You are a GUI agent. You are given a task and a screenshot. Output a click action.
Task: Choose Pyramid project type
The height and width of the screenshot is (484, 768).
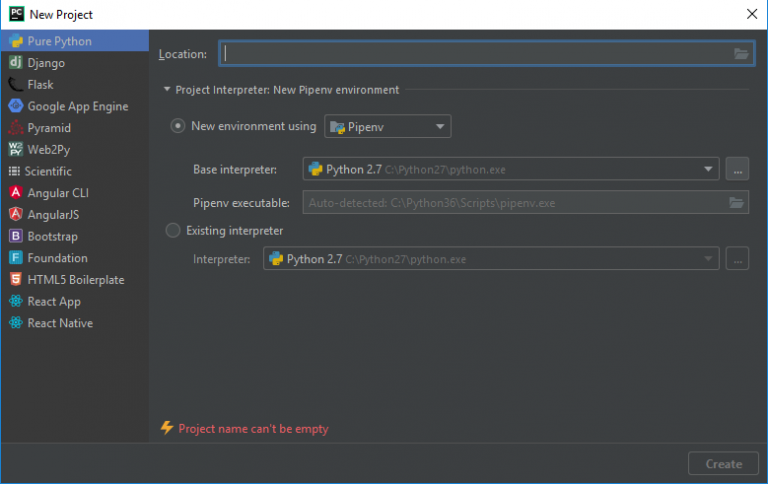point(75,127)
